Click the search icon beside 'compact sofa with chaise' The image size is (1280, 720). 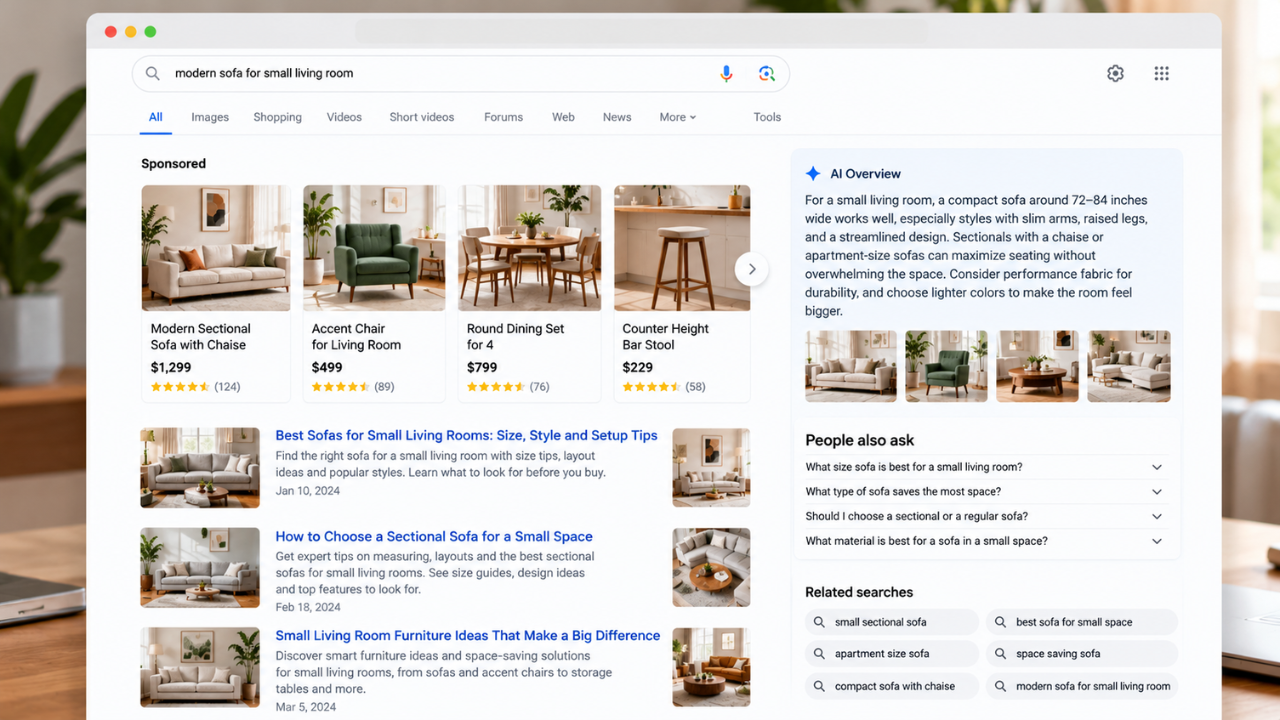click(x=819, y=686)
